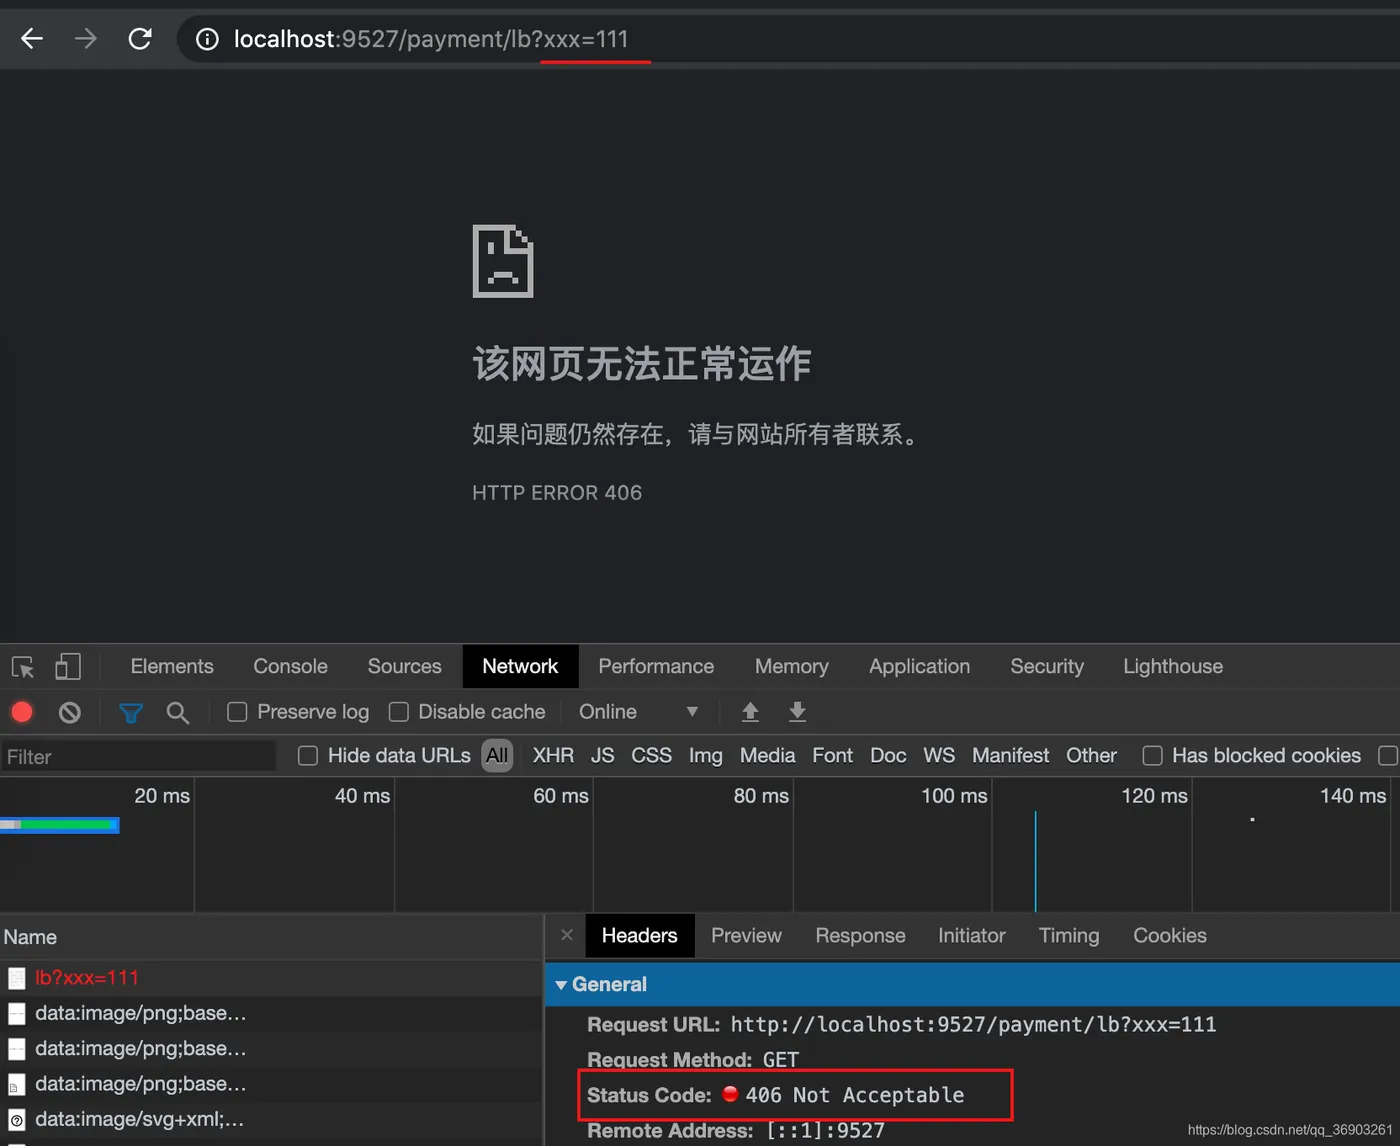The image size is (1400, 1146).
Task: Collapse the General headers section
Action: (561, 985)
